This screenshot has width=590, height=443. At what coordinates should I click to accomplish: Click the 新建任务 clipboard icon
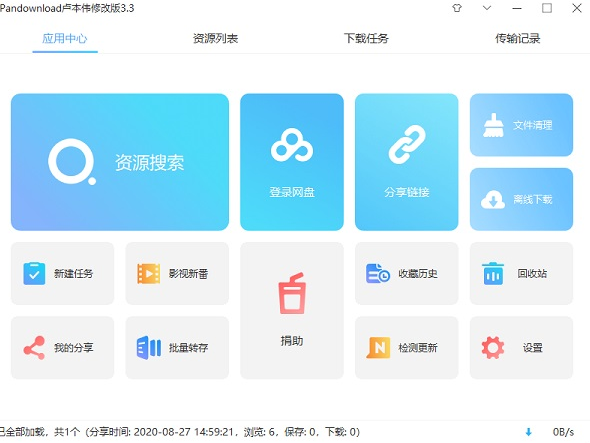pyautogui.click(x=34, y=273)
